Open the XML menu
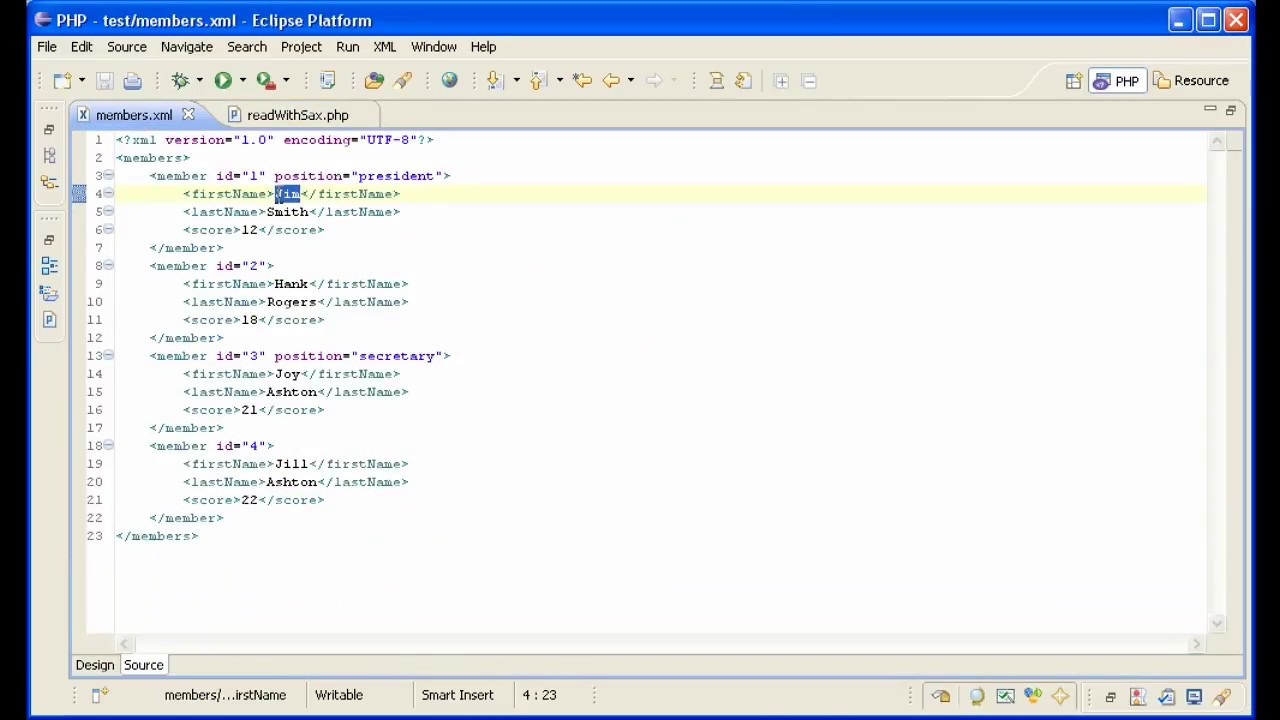This screenshot has height=720, width=1280. coord(385,47)
